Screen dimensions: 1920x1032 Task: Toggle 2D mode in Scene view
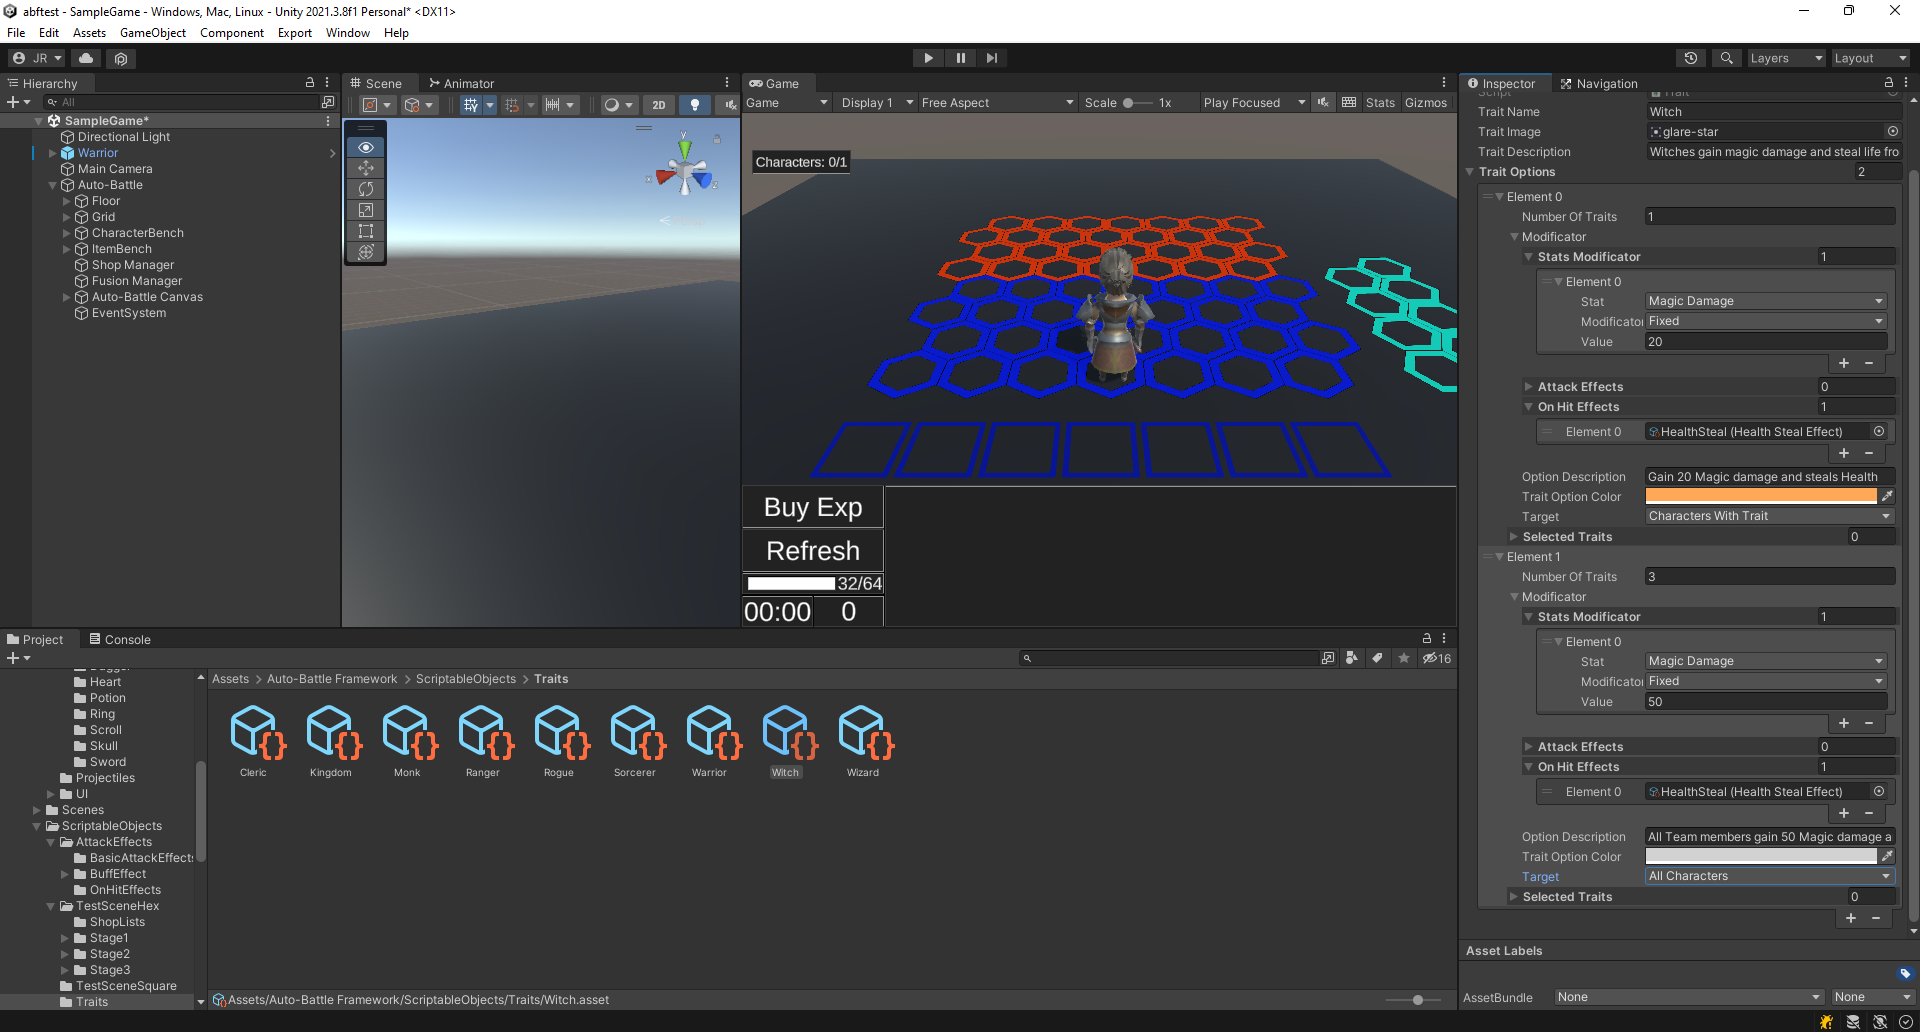point(658,104)
